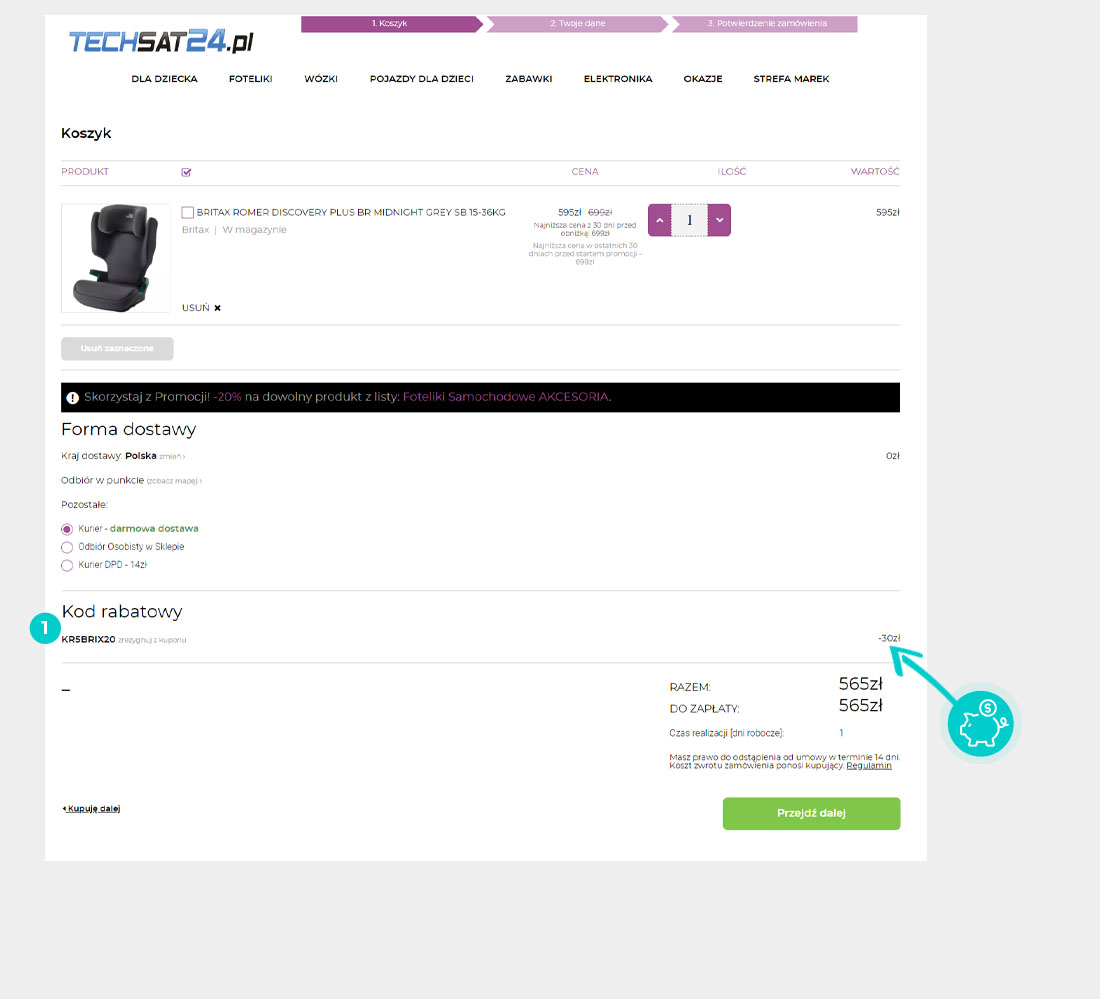
Task: Open the STREFA MAREK menu
Action: 791,79
